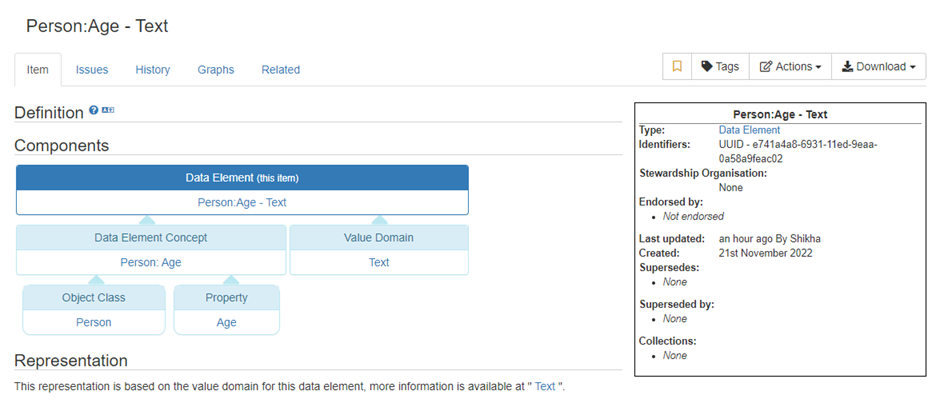The width and height of the screenshot is (940, 403).
Task: Open the Data Element type link
Action: pos(749,130)
